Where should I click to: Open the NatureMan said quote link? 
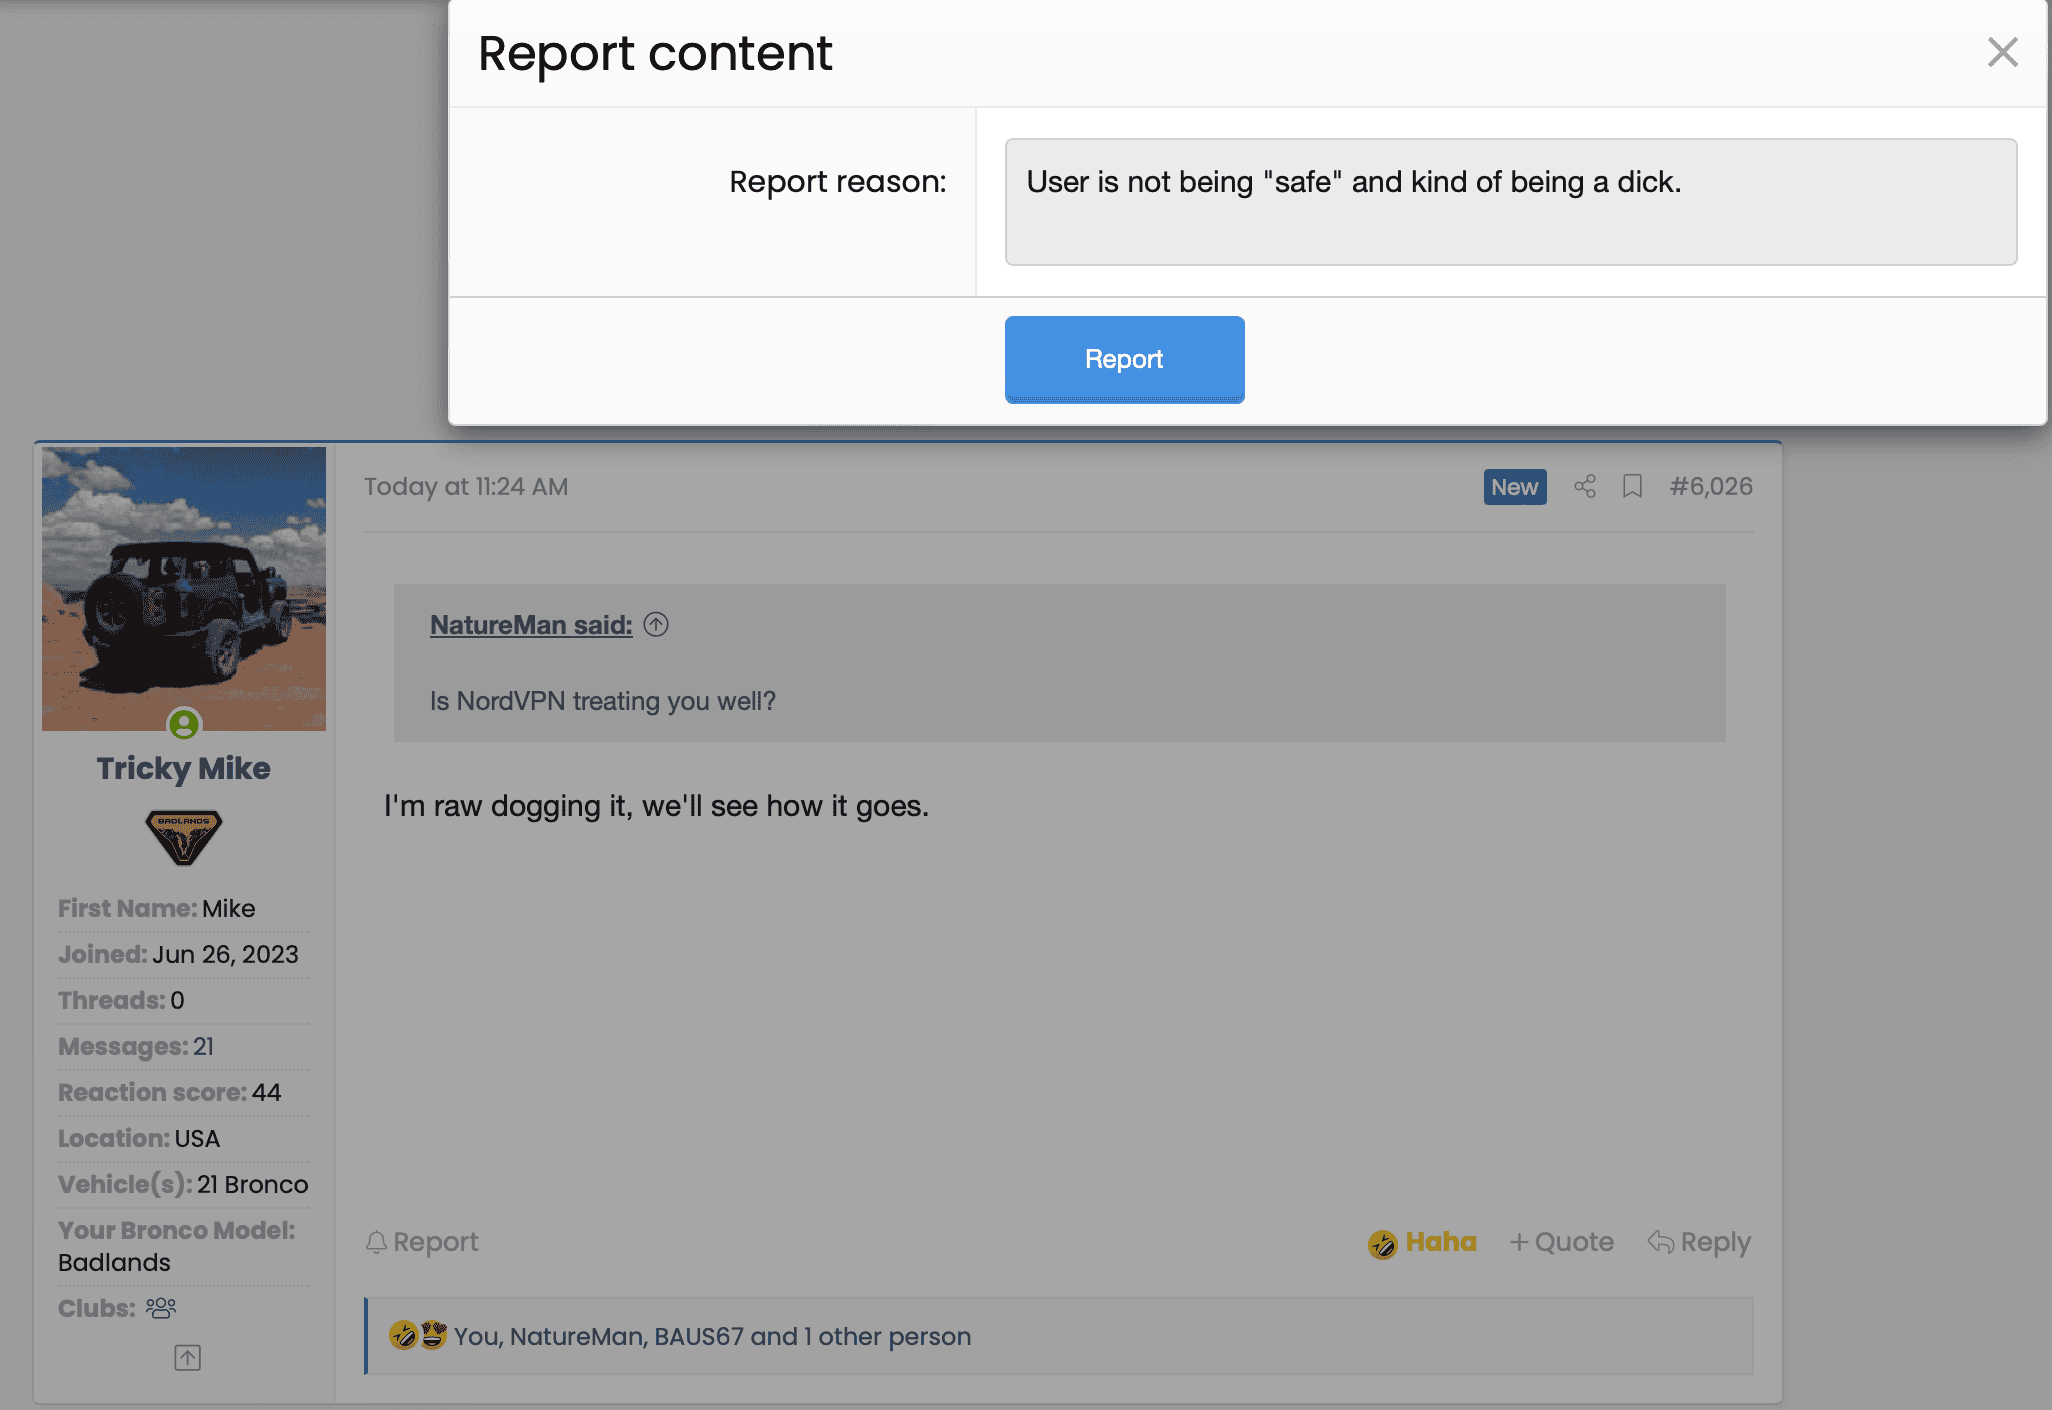pos(531,625)
